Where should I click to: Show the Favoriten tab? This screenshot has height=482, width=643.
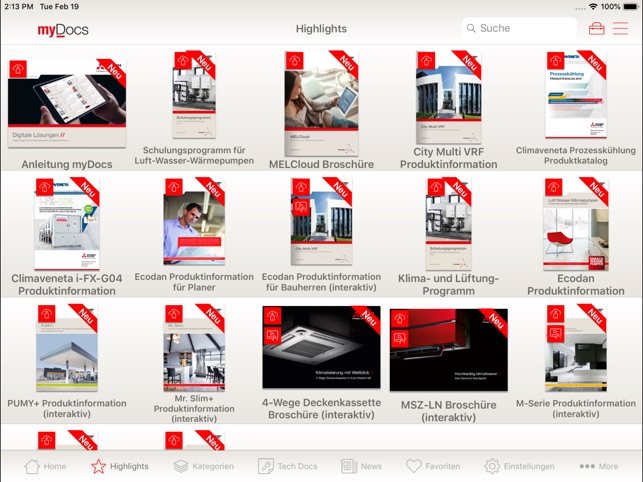[x=433, y=466]
